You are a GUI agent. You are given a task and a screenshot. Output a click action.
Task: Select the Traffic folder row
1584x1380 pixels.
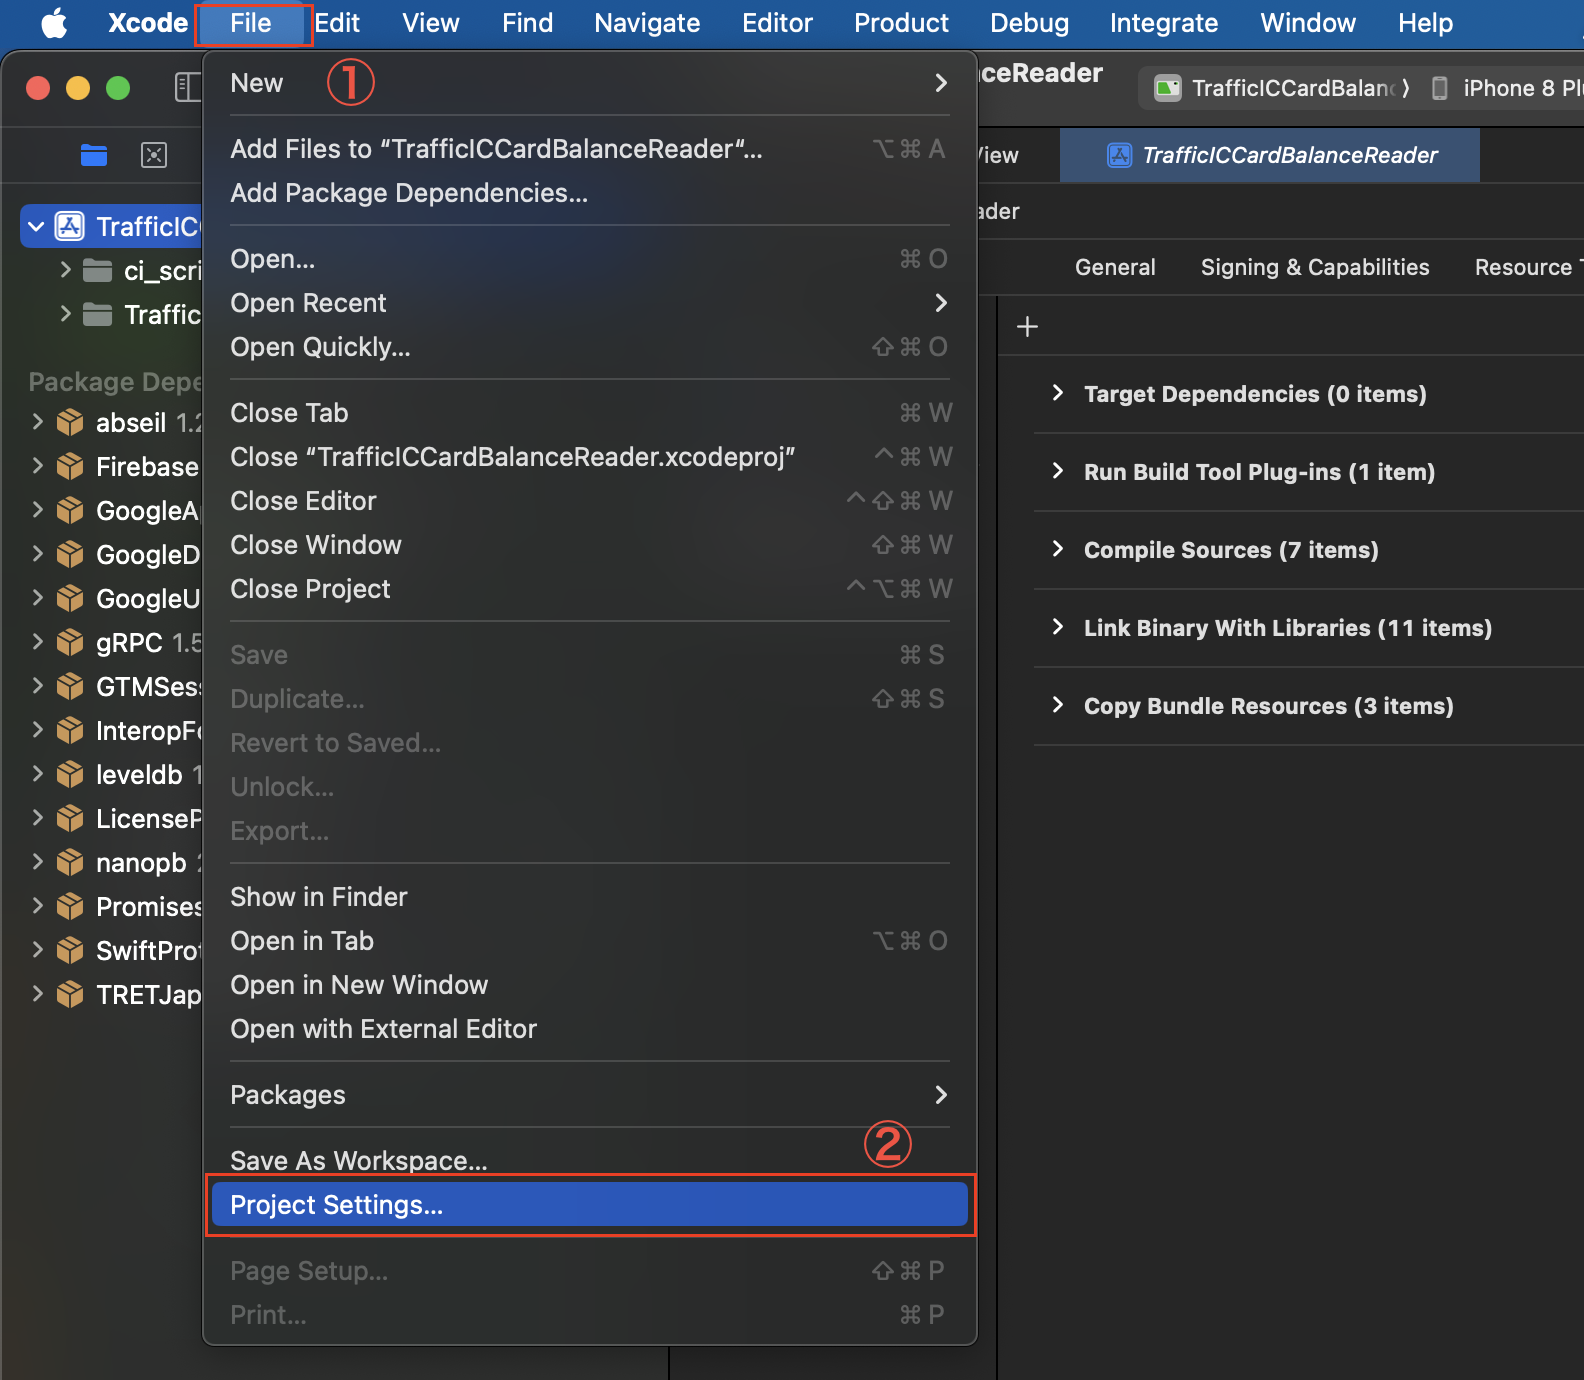pyautogui.click(x=112, y=314)
